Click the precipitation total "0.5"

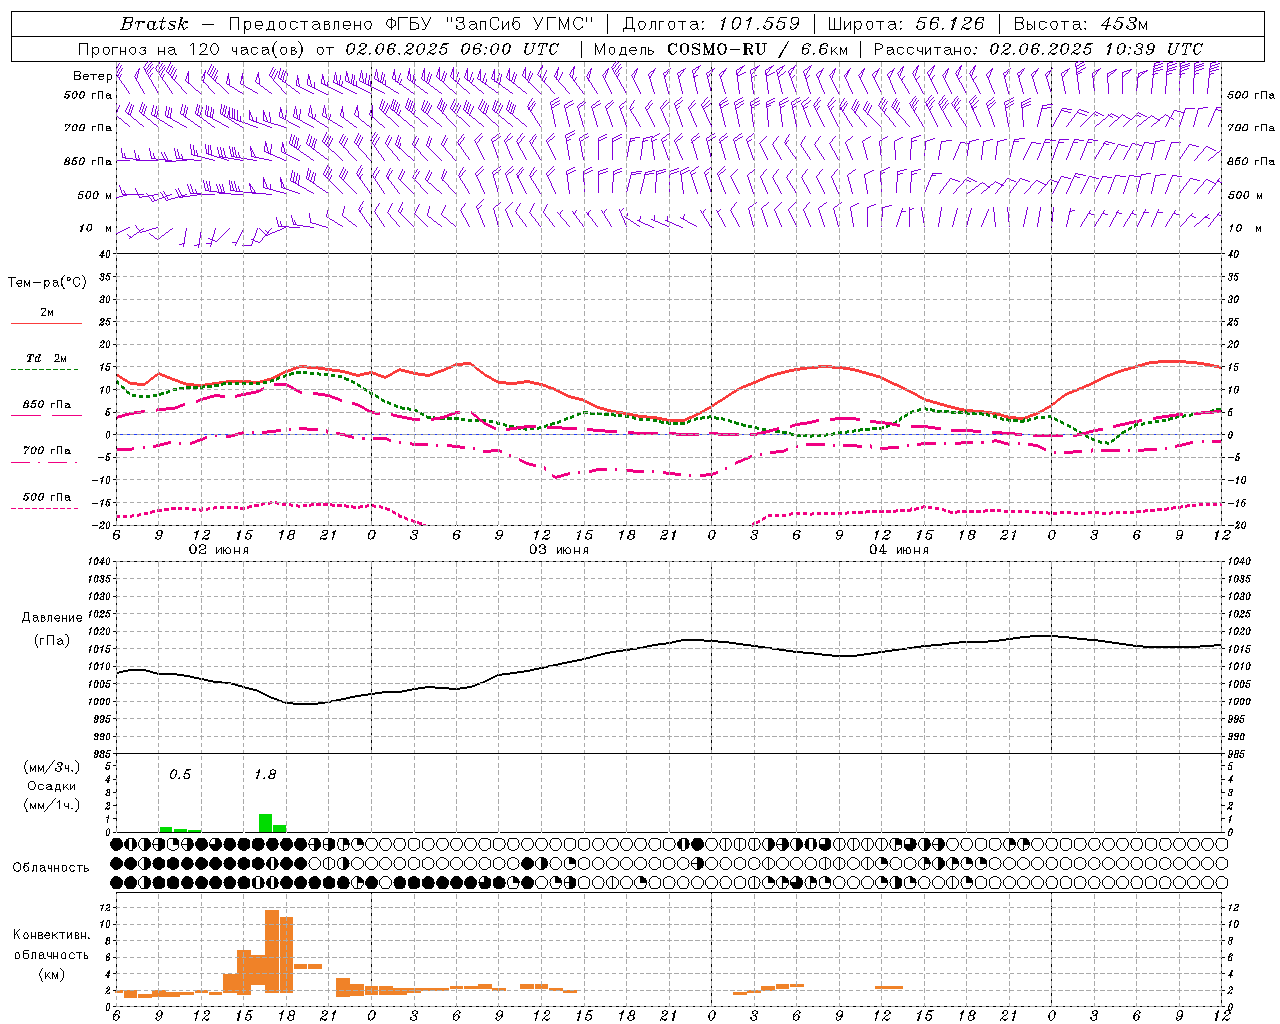[180, 774]
